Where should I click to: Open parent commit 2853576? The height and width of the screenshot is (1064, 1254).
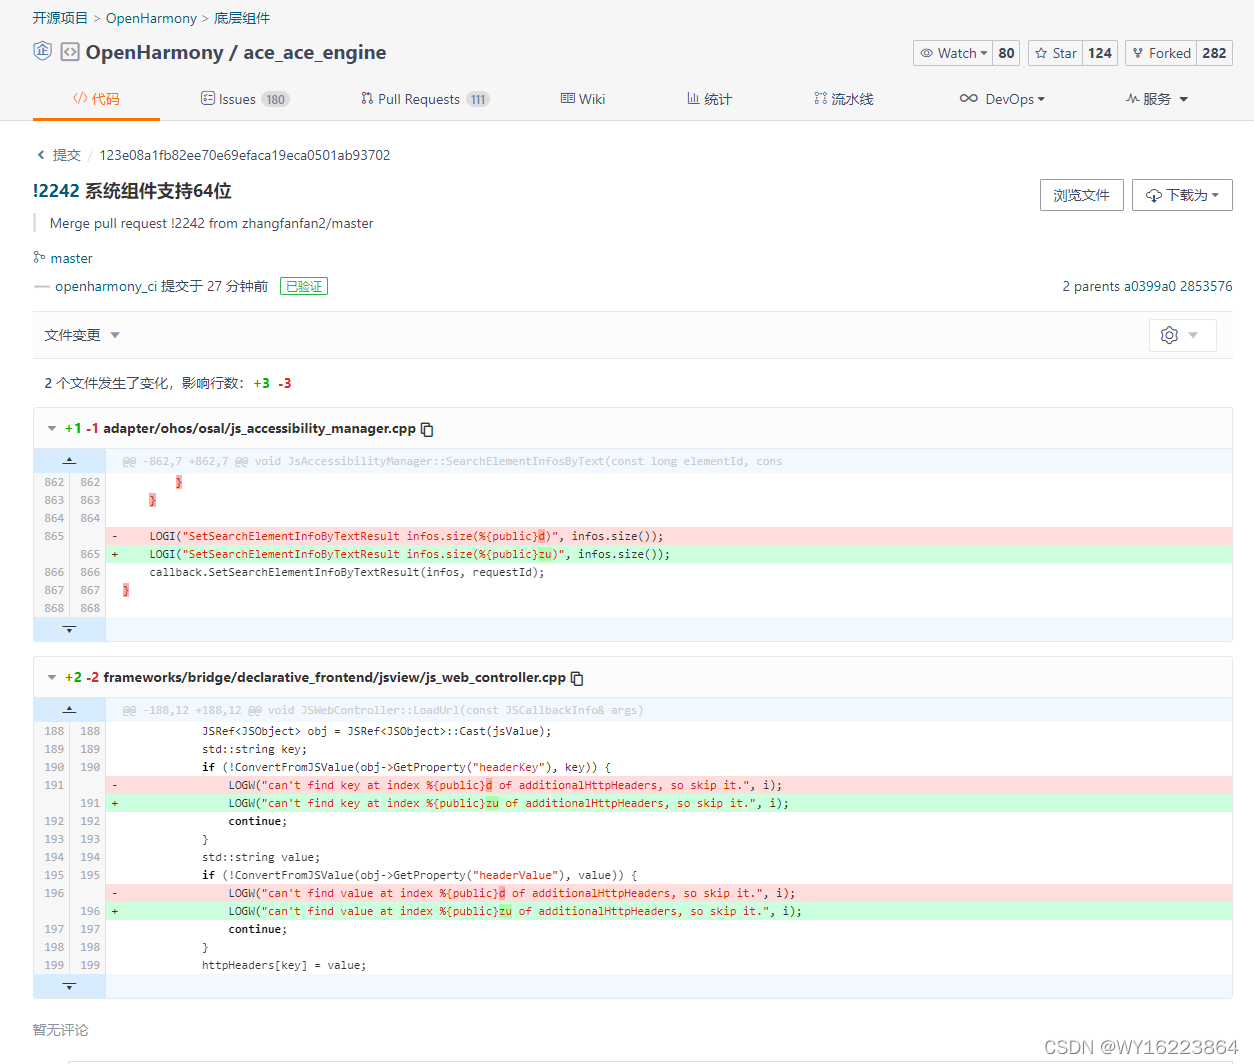tap(1206, 286)
